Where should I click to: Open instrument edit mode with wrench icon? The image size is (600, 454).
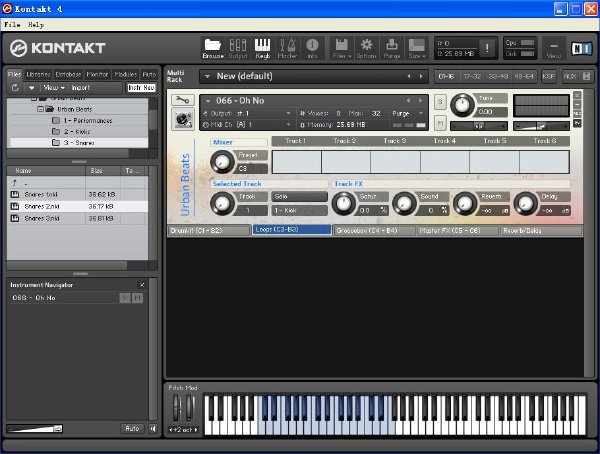183,100
